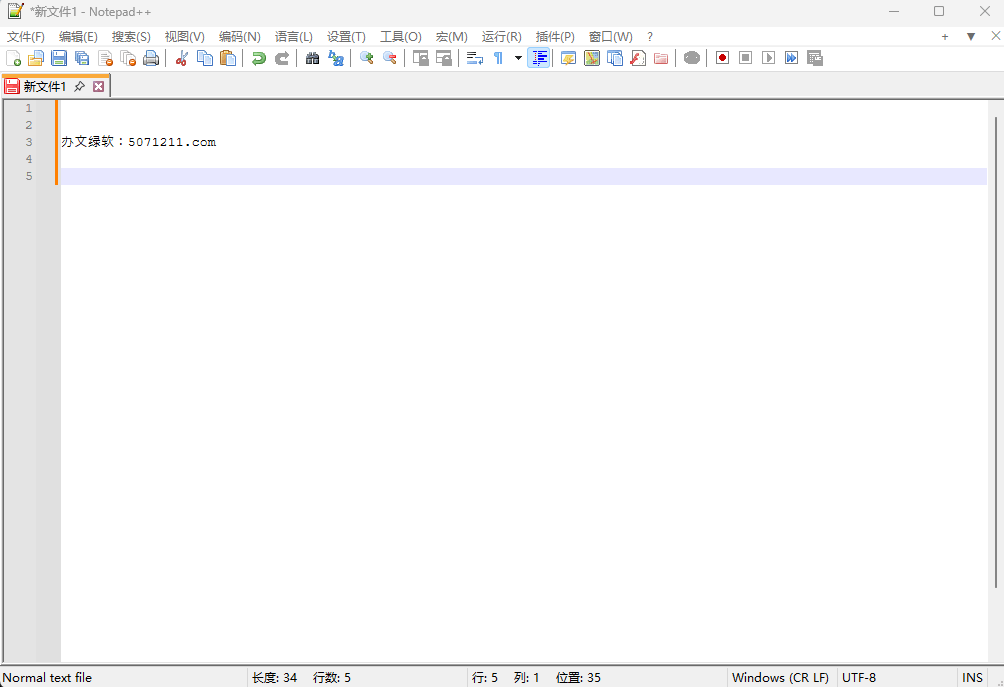This screenshot has width=1004, height=687.
Task: Click the UTF-8 encoding in the status bar
Action: 858,677
